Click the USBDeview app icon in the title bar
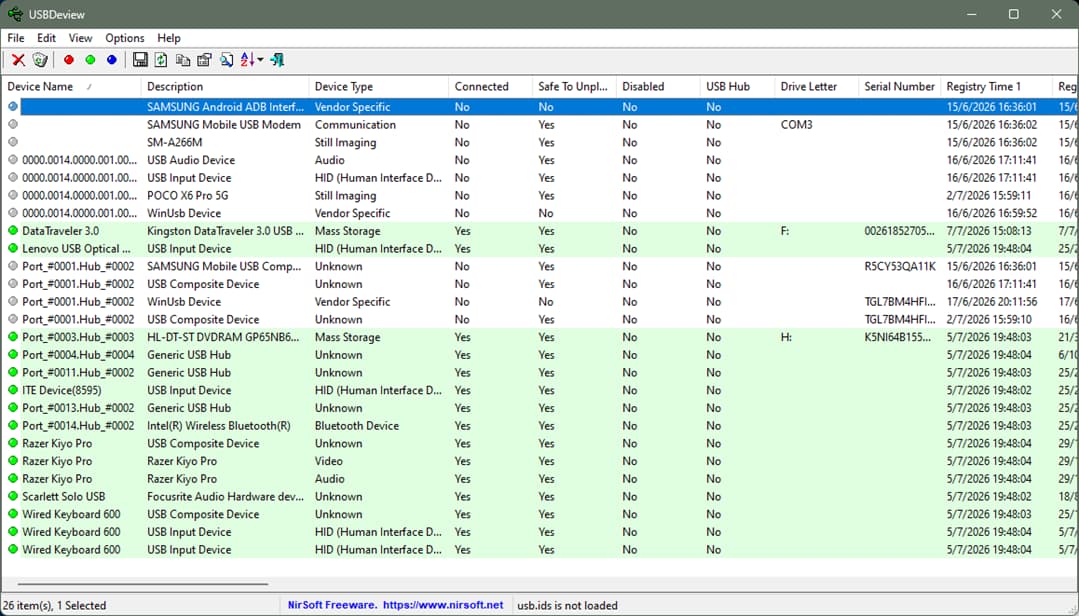Viewport: 1079px width, 616px height. pos(15,14)
